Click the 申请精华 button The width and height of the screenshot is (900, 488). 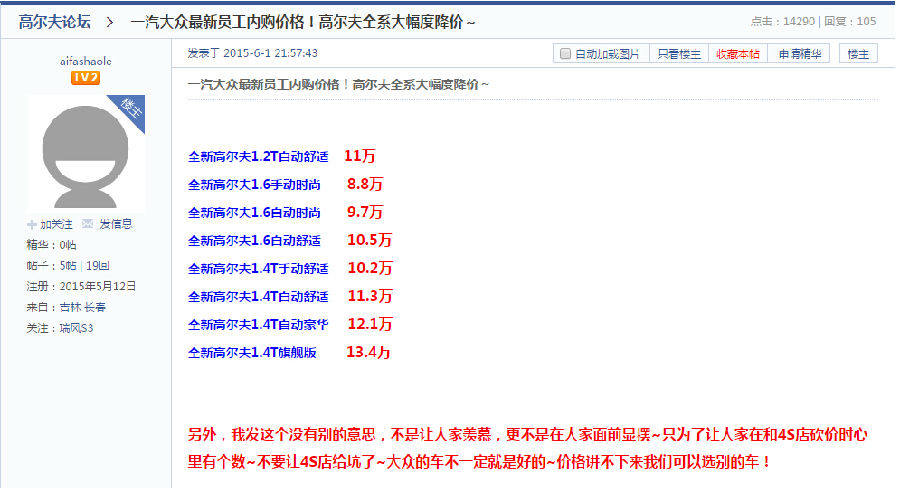801,54
